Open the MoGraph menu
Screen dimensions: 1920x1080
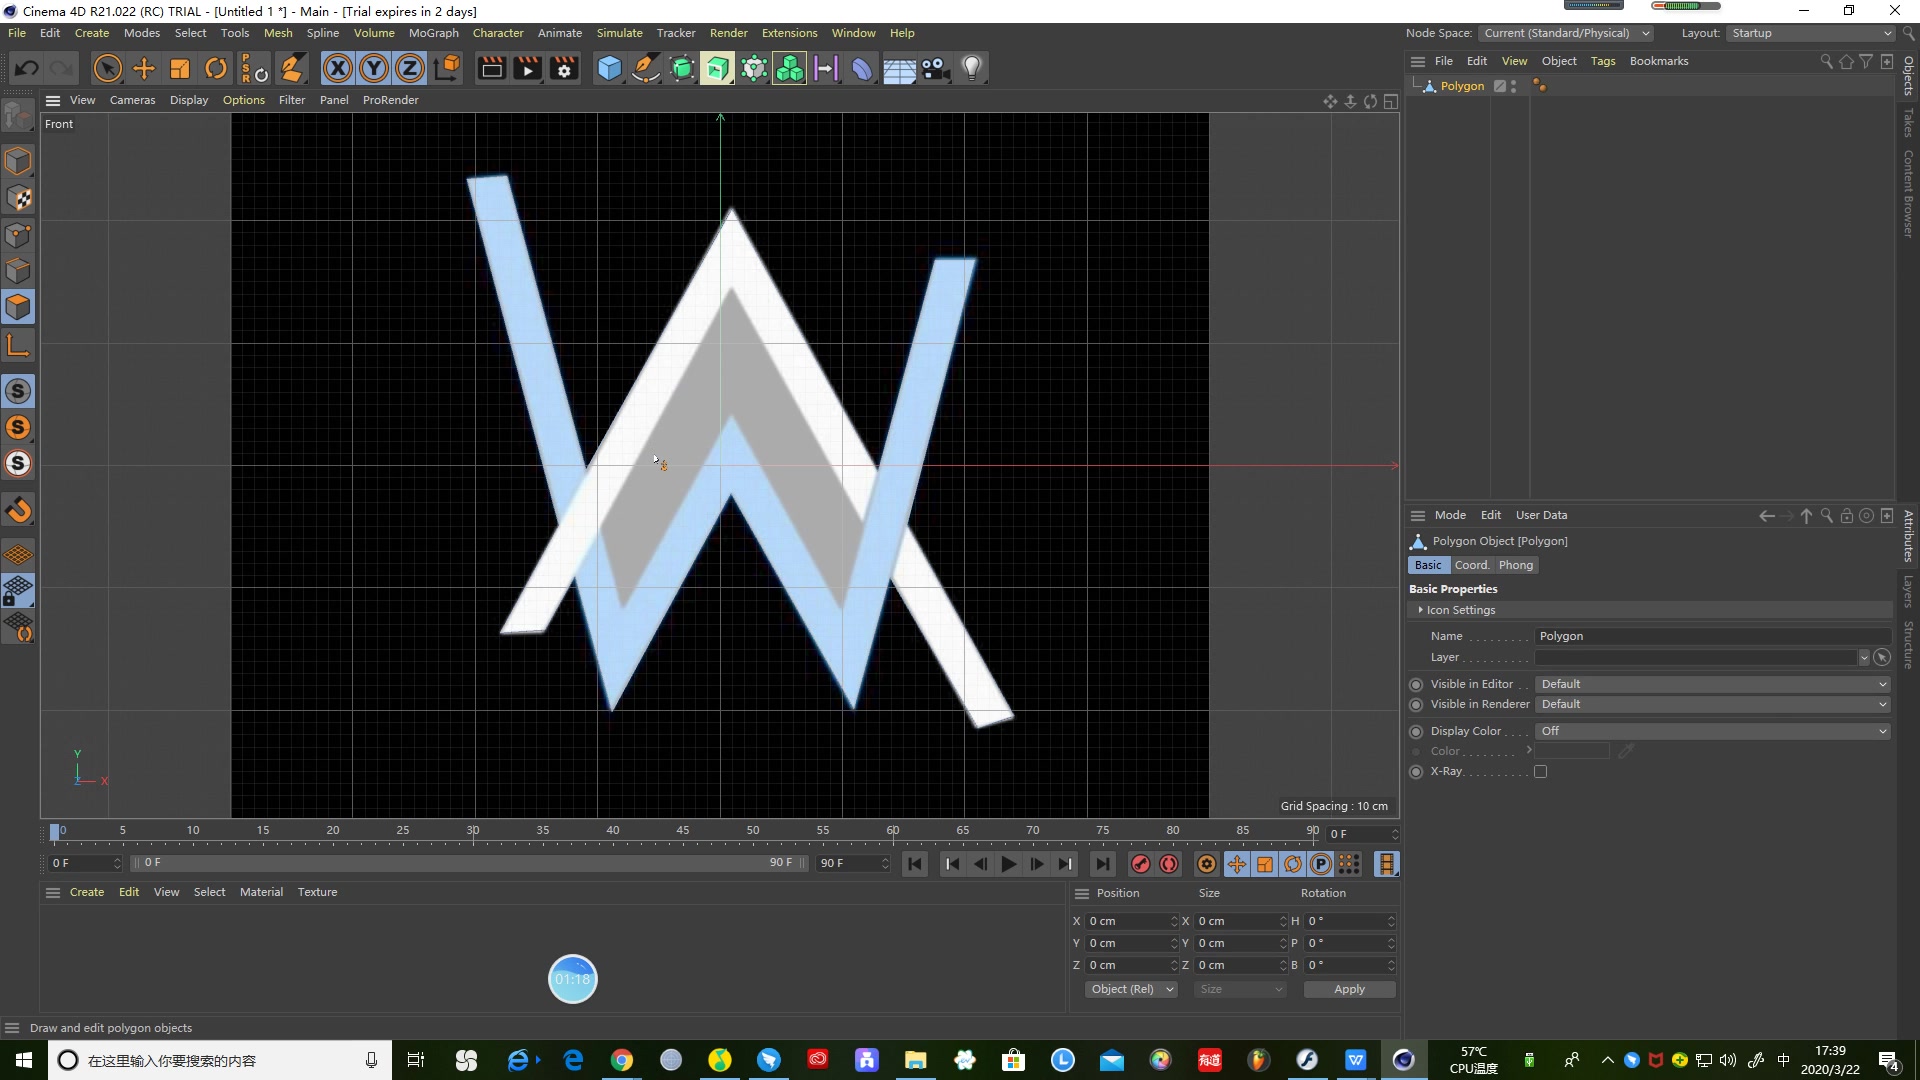point(433,33)
